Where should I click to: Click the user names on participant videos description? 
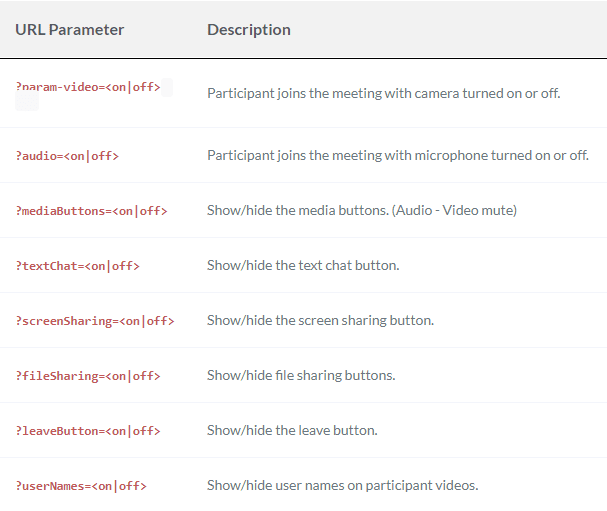point(343,485)
